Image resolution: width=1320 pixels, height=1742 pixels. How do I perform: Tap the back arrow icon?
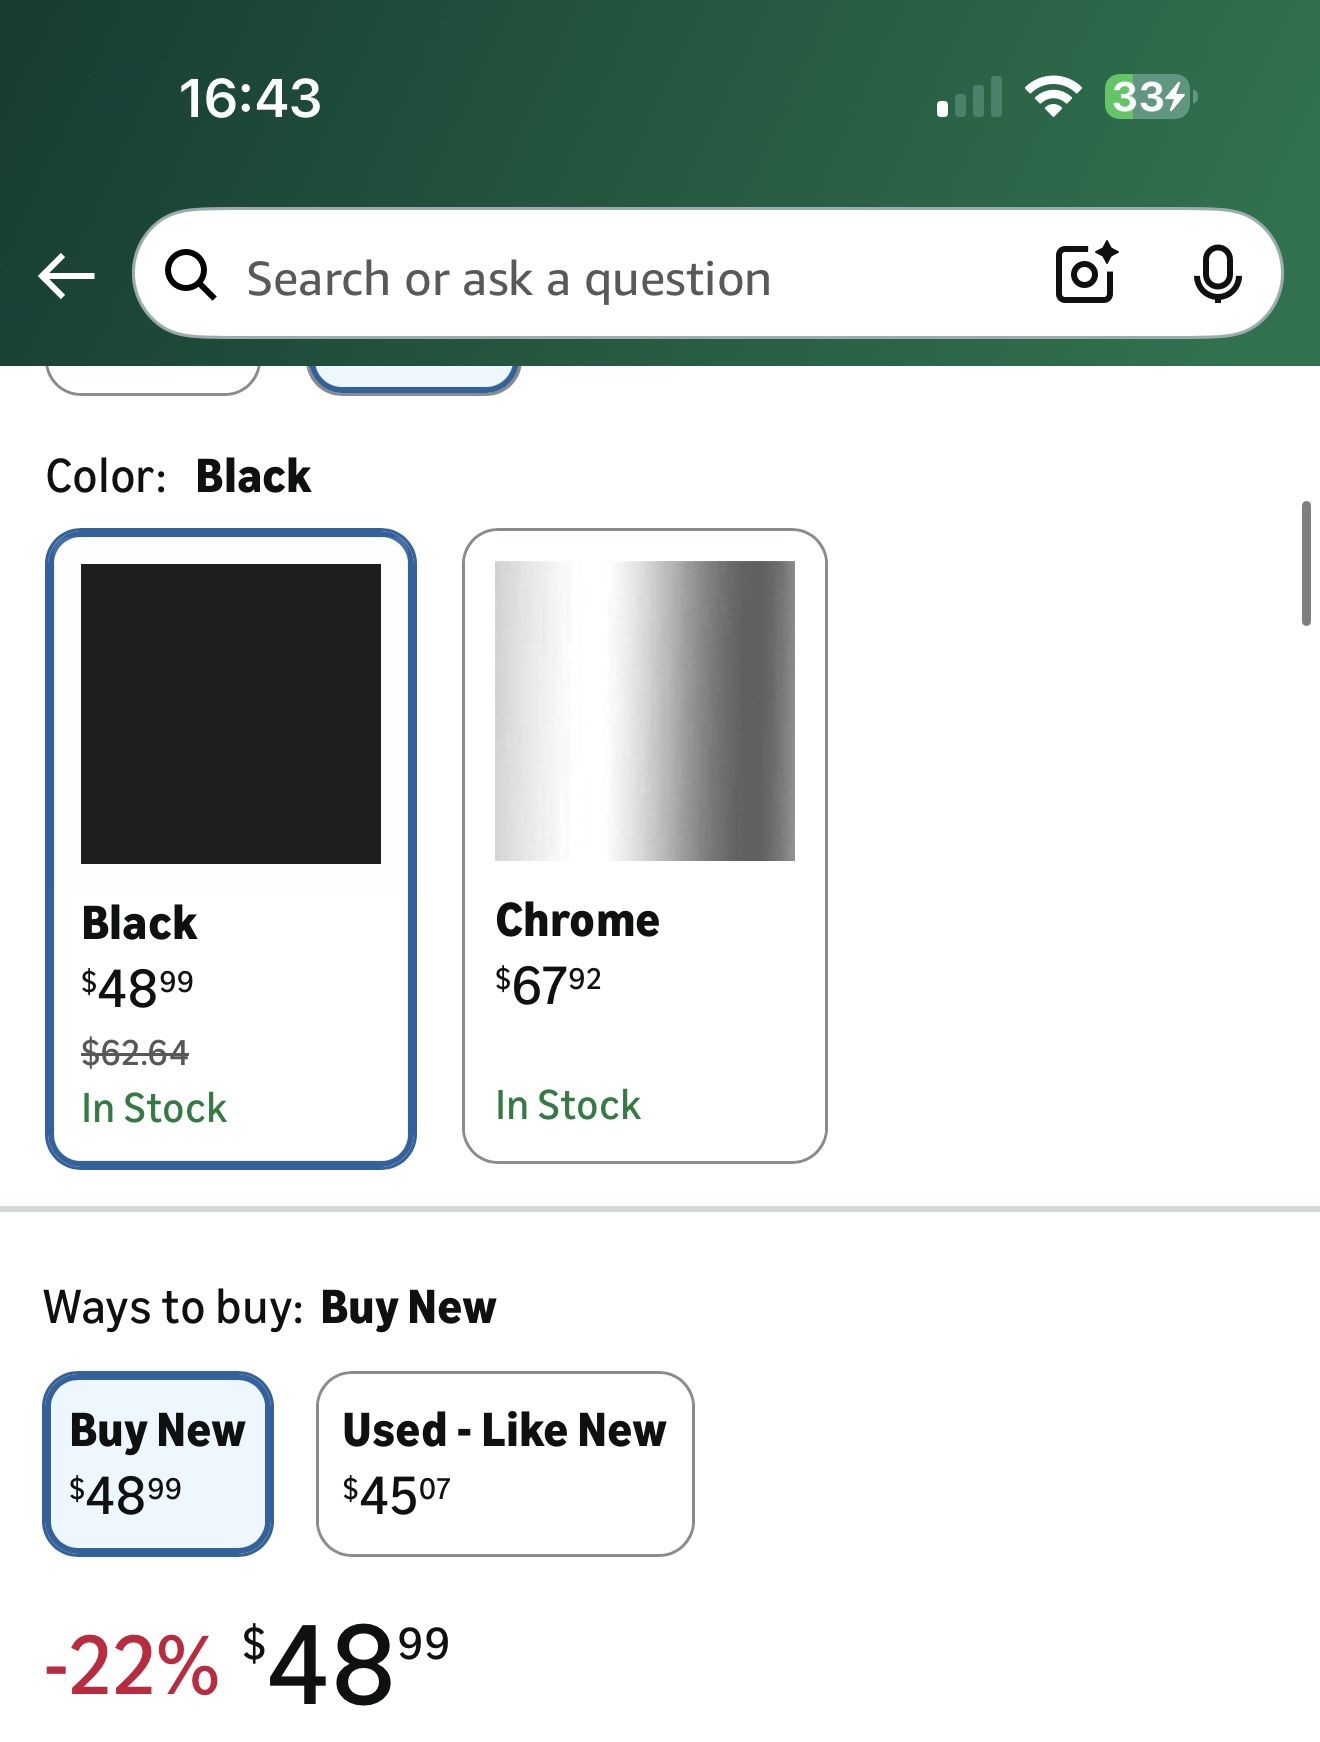click(66, 276)
